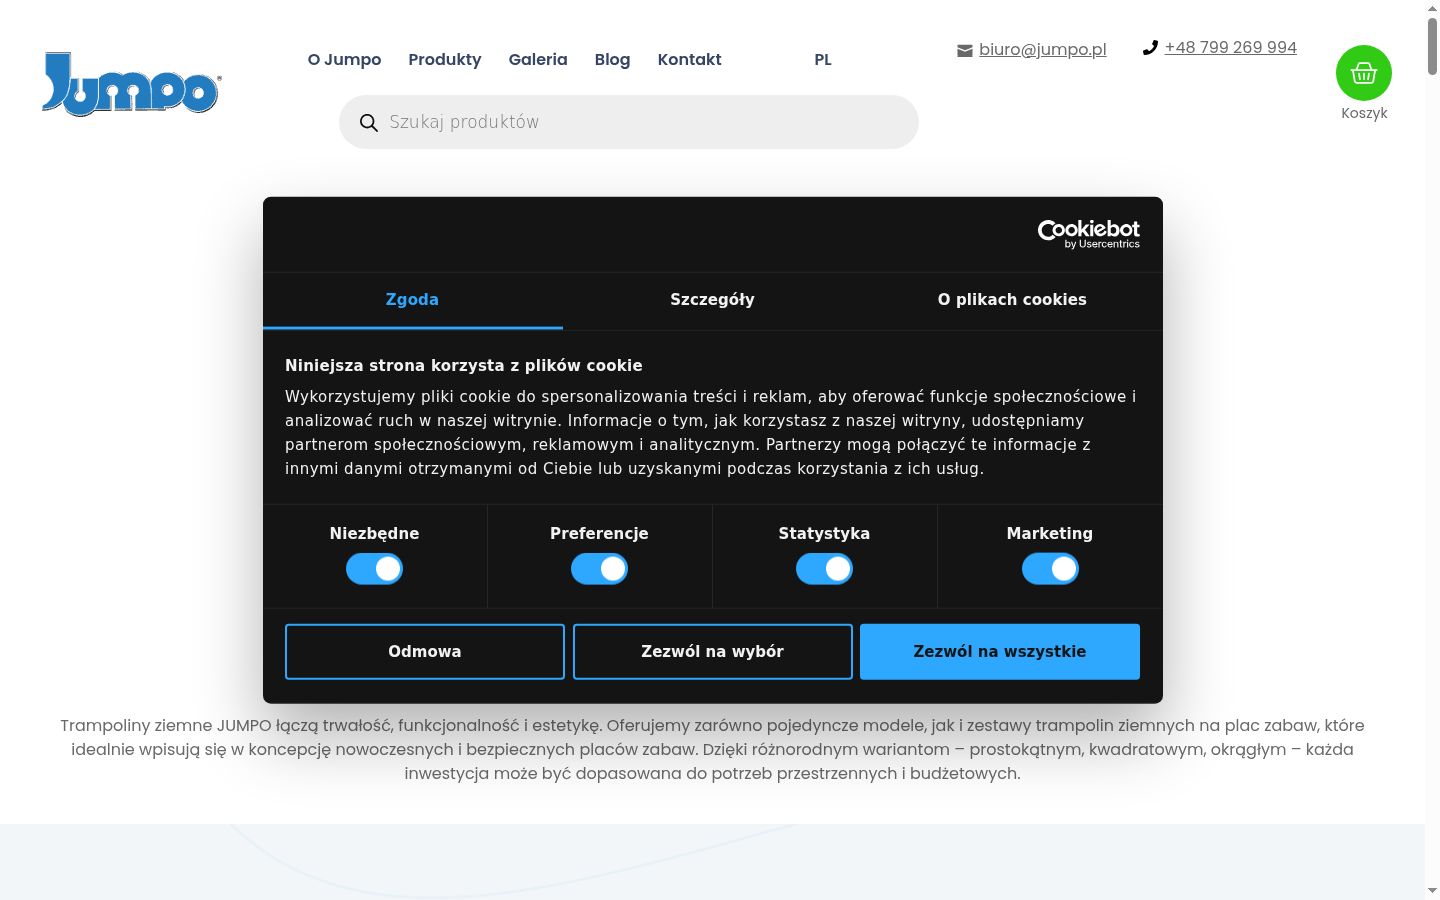Screen dimensions: 1440x900
Task: Click the Koszyk label under the basket
Action: [x=1364, y=113]
